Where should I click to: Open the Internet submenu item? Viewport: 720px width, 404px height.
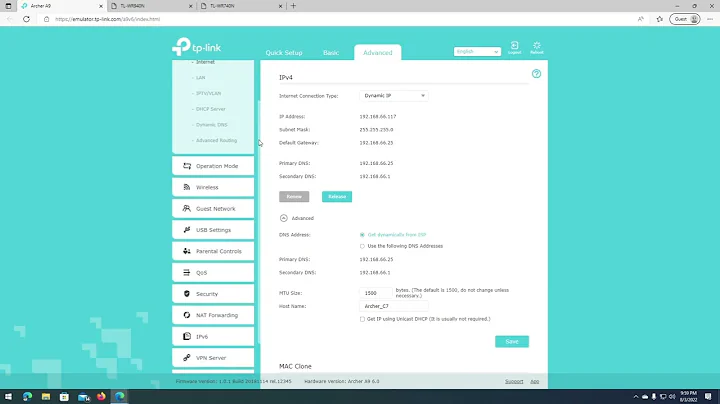point(205,62)
